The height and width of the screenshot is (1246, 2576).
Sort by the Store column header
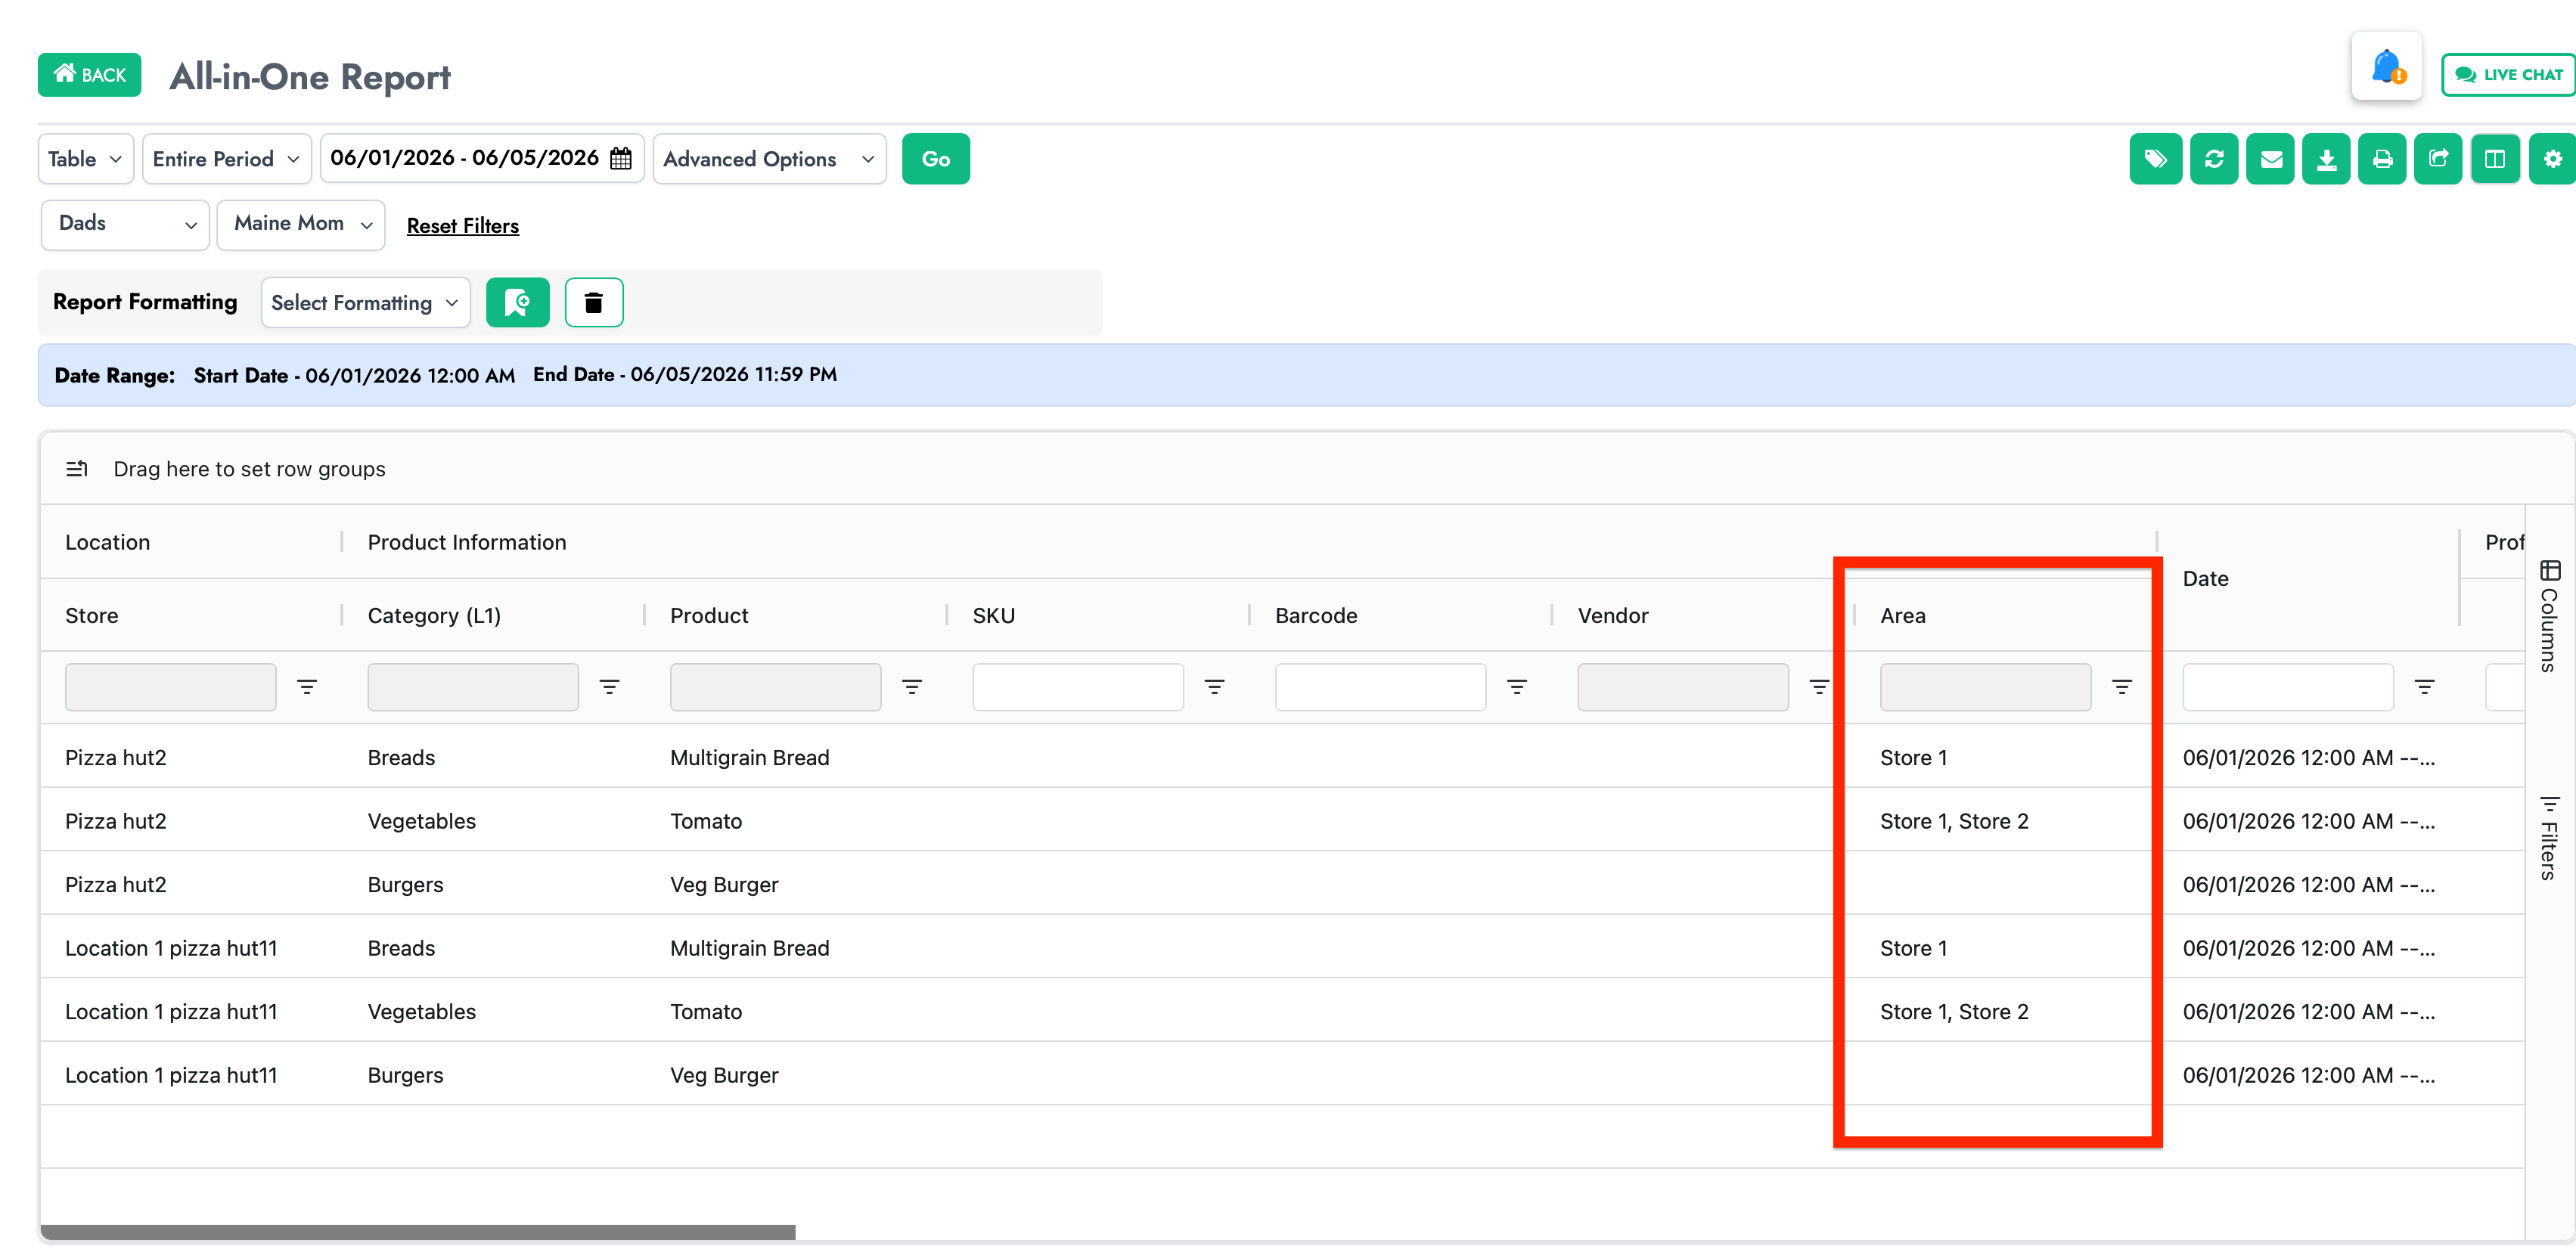pos(92,616)
